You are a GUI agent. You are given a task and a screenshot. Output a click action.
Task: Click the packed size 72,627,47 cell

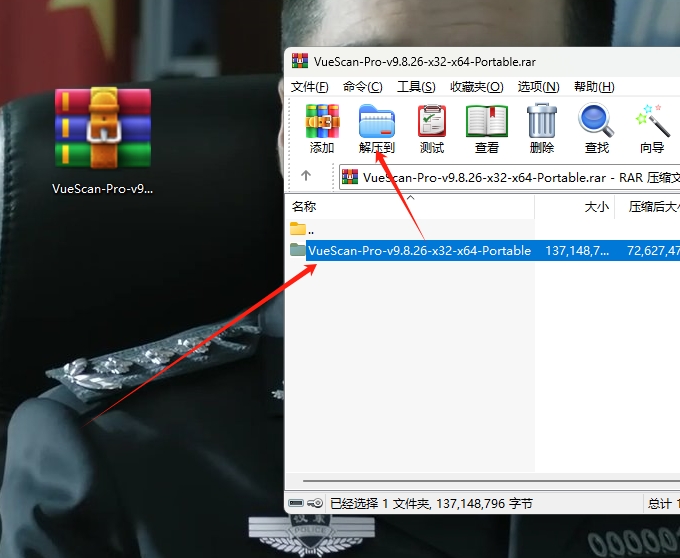[653, 251]
